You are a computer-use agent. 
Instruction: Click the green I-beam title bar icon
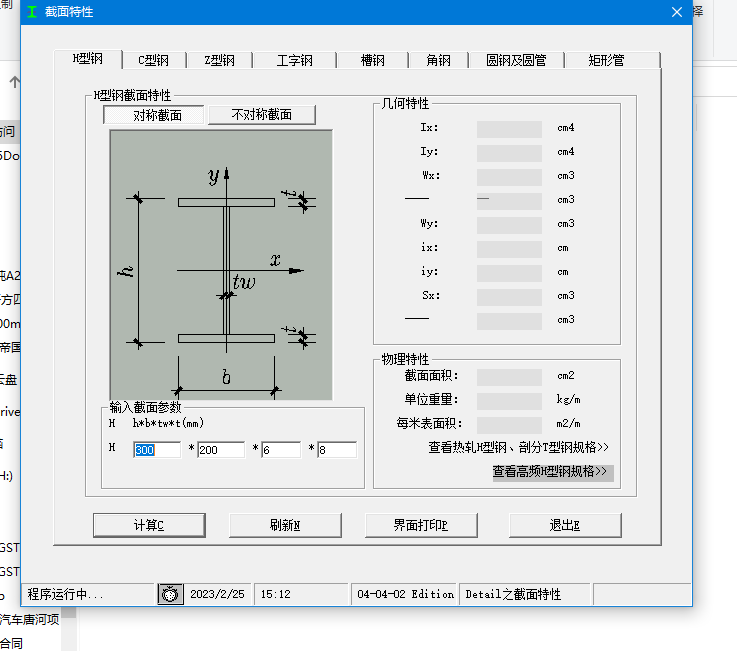coord(32,12)
